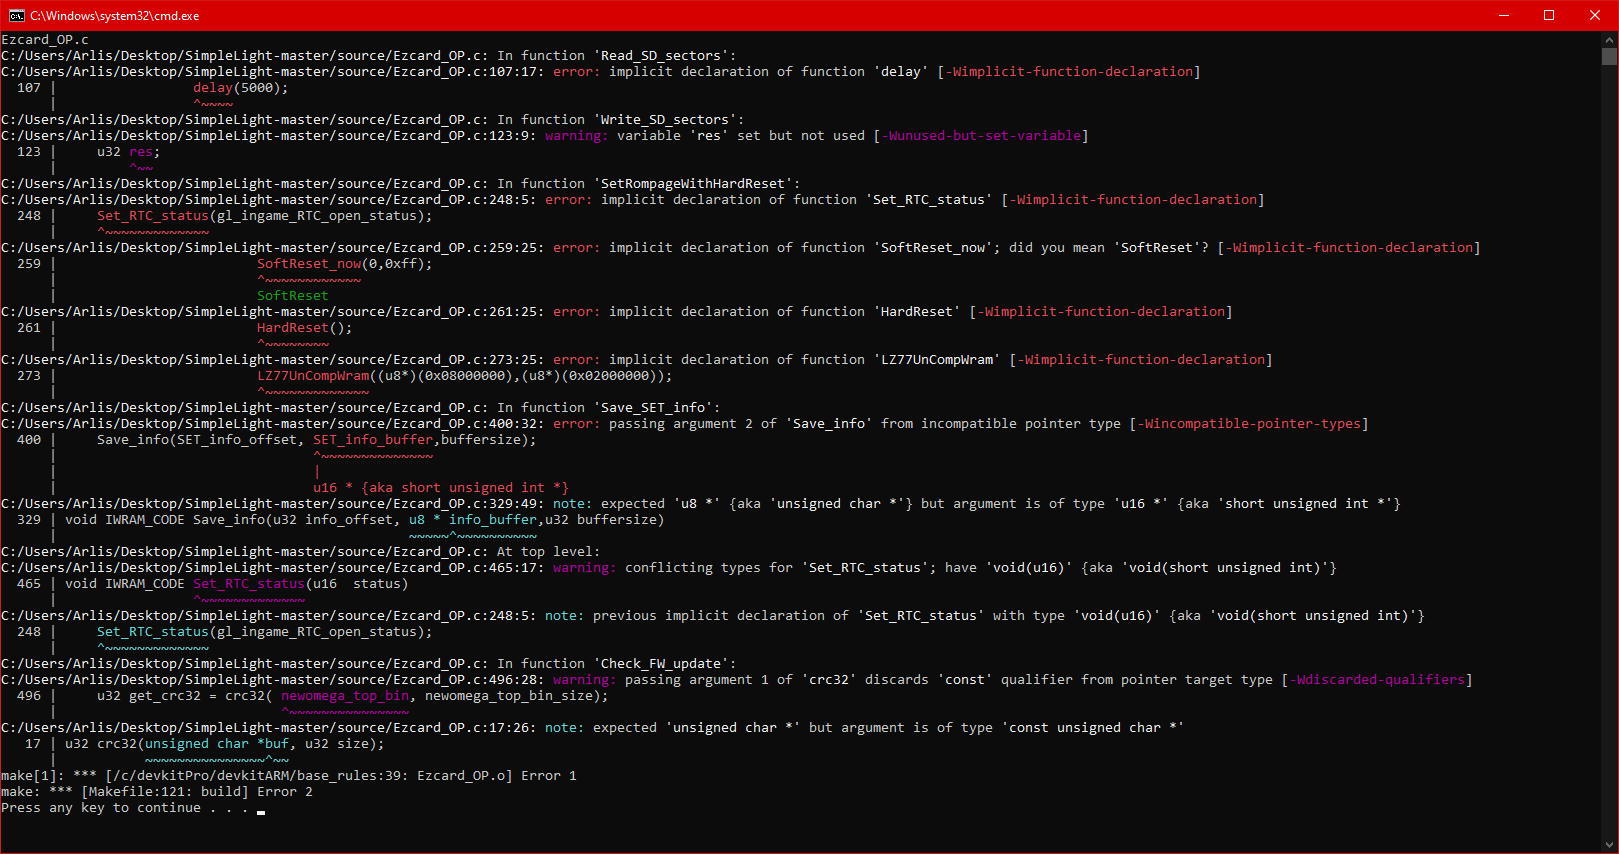Viewport: 1619px width, 854px height.
Task: Click 'newomega_top_bin' argument on line 496
Action: [x=344, y=696]
